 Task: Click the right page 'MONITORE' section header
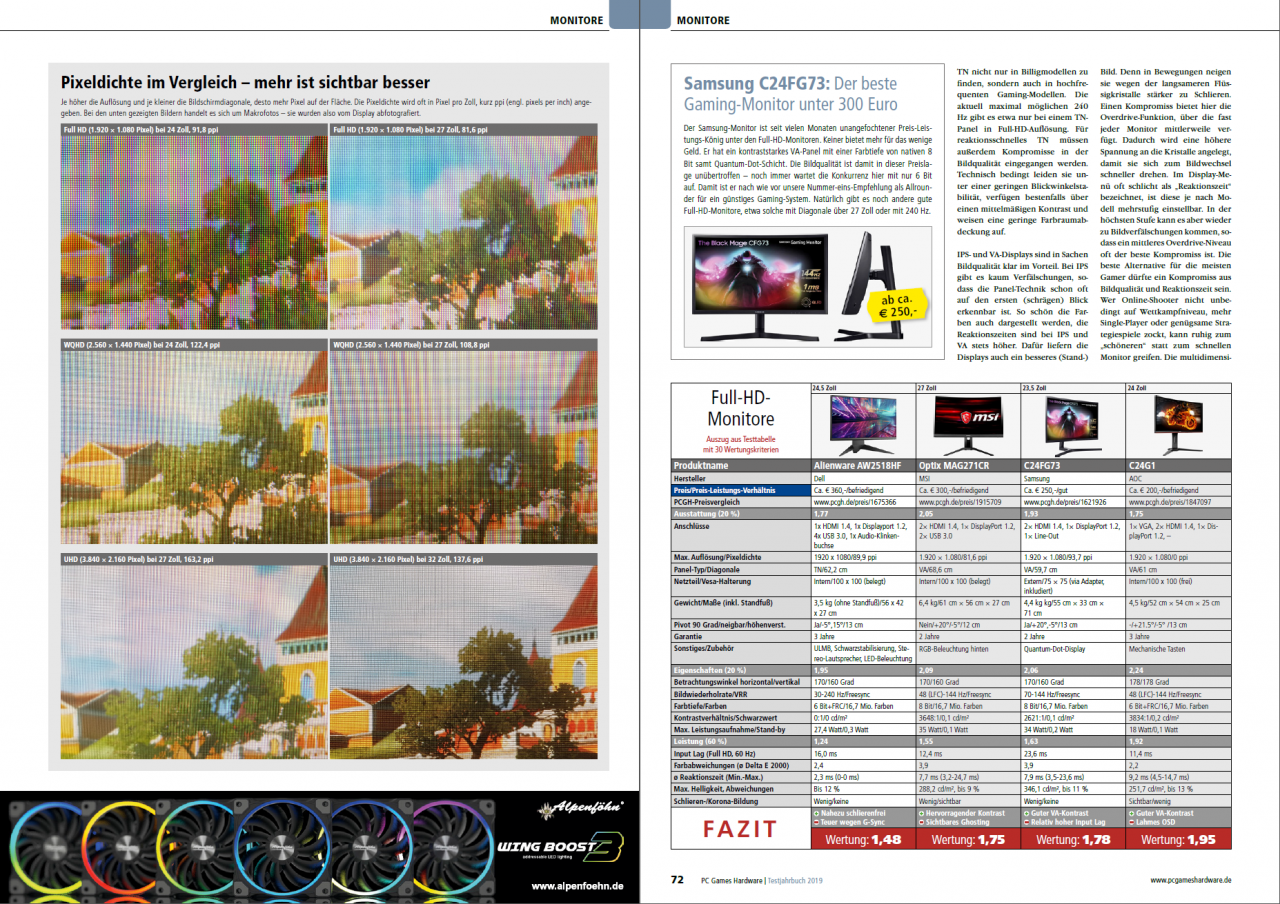(703, 20)
